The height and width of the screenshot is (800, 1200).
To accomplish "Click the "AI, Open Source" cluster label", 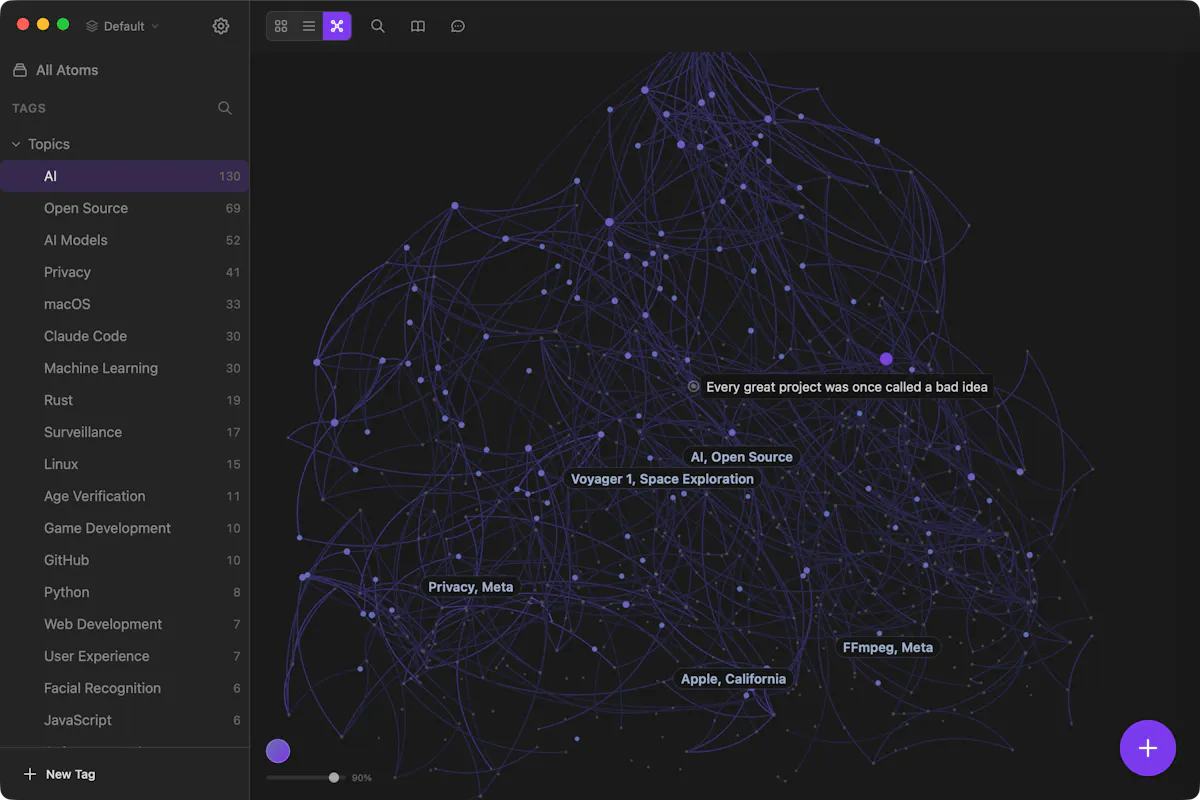I will click(741, 457).
